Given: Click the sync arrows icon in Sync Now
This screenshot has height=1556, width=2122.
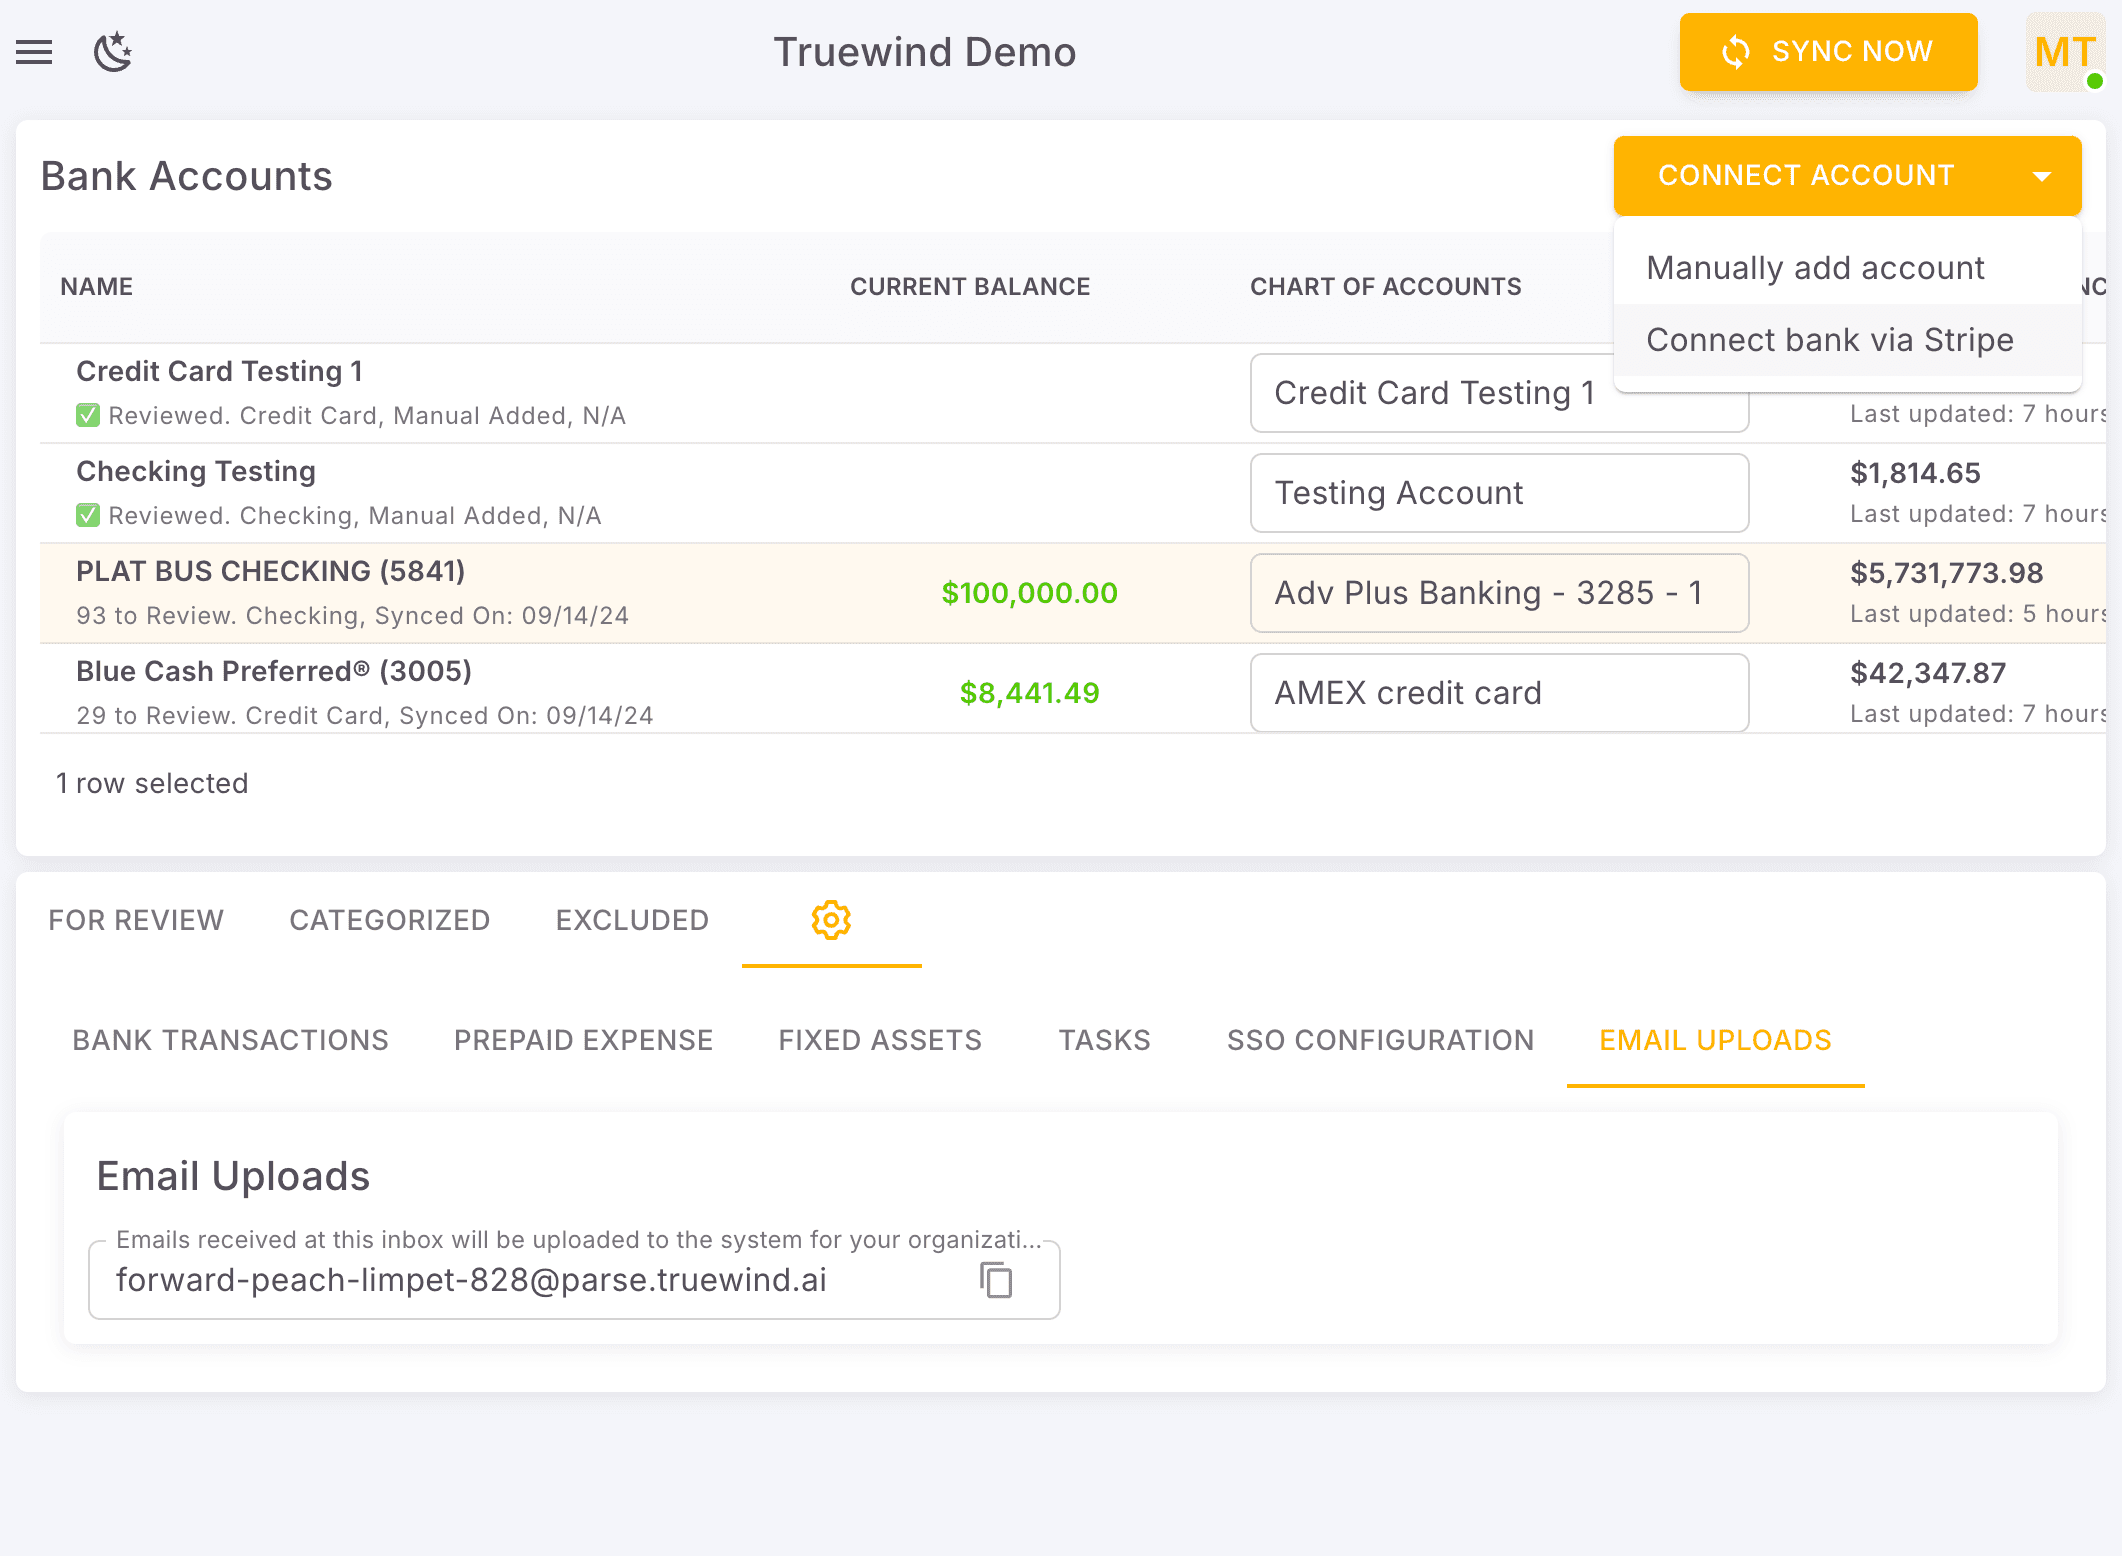Looking at the screenshot, I should [x=1737, y=52].
